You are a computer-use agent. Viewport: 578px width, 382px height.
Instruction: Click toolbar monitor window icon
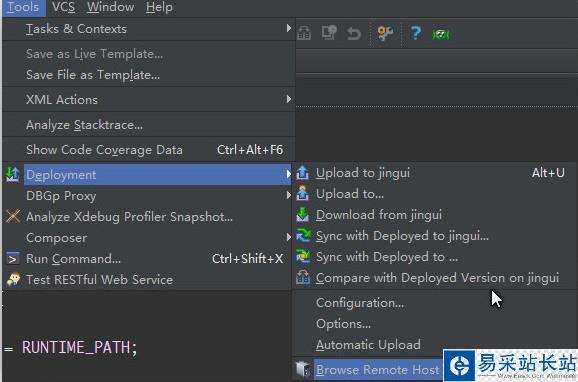click(329, 32)
